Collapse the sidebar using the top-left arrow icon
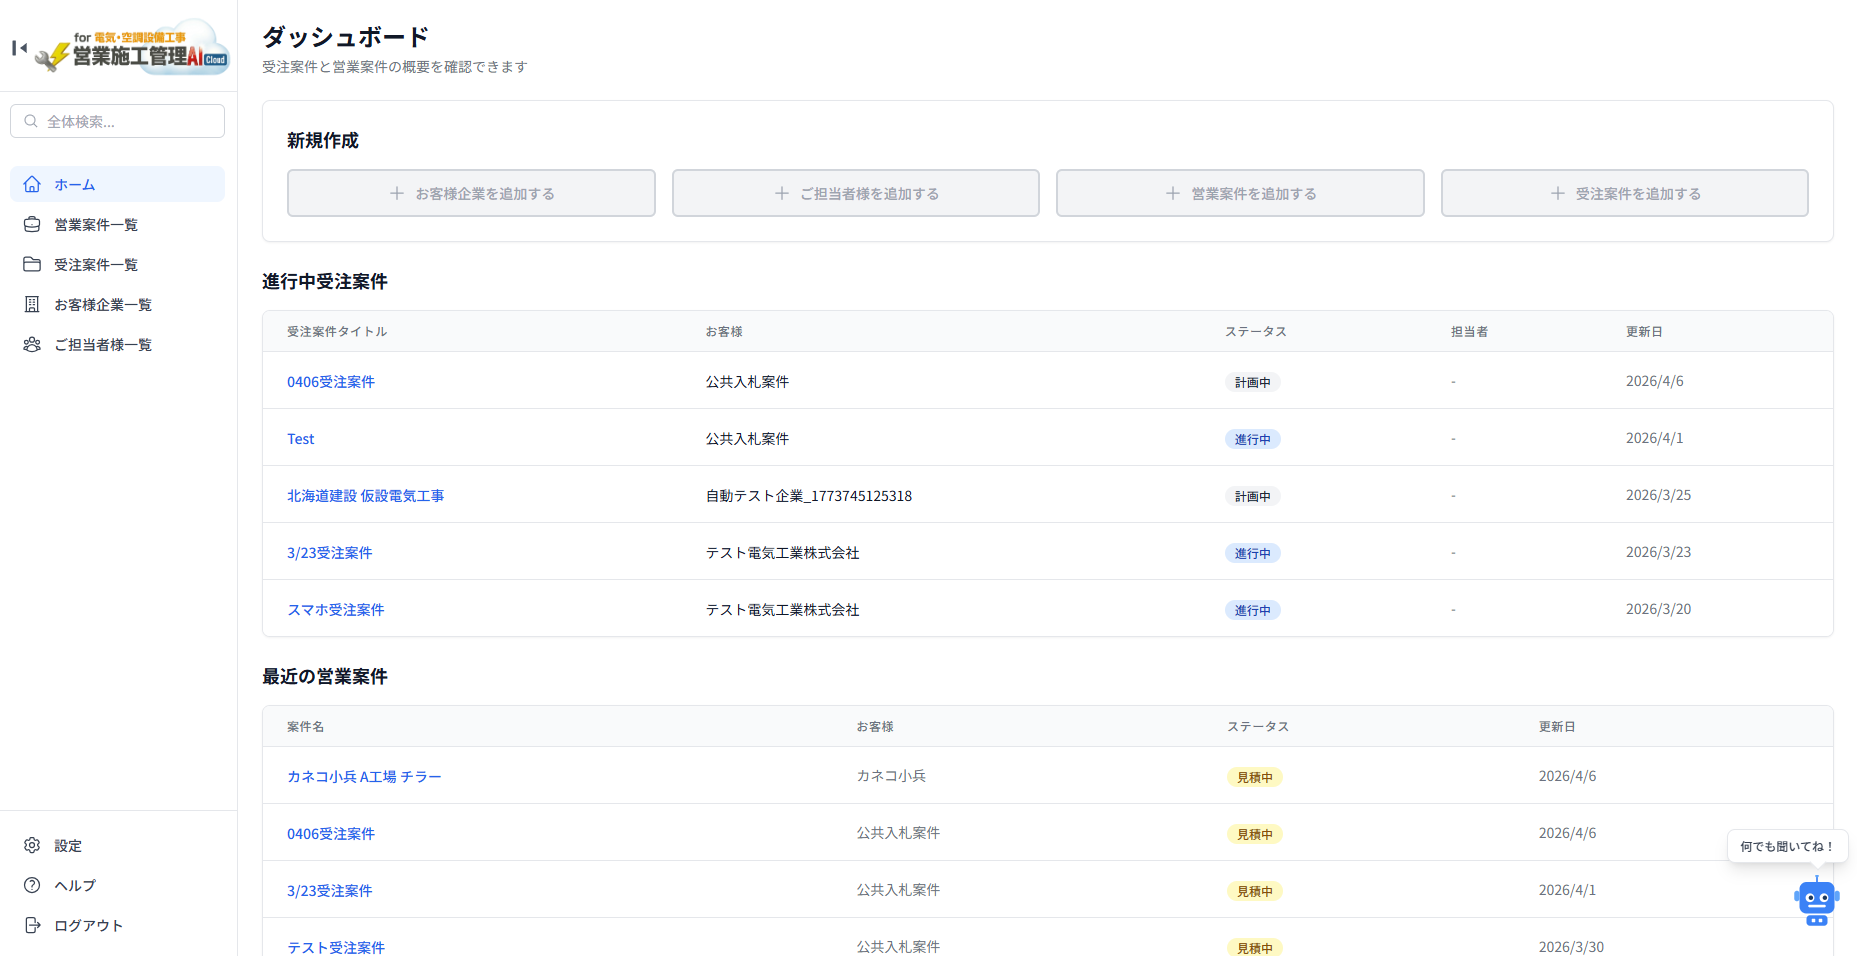Viewport: 1857px width, 956px height. 19,47
